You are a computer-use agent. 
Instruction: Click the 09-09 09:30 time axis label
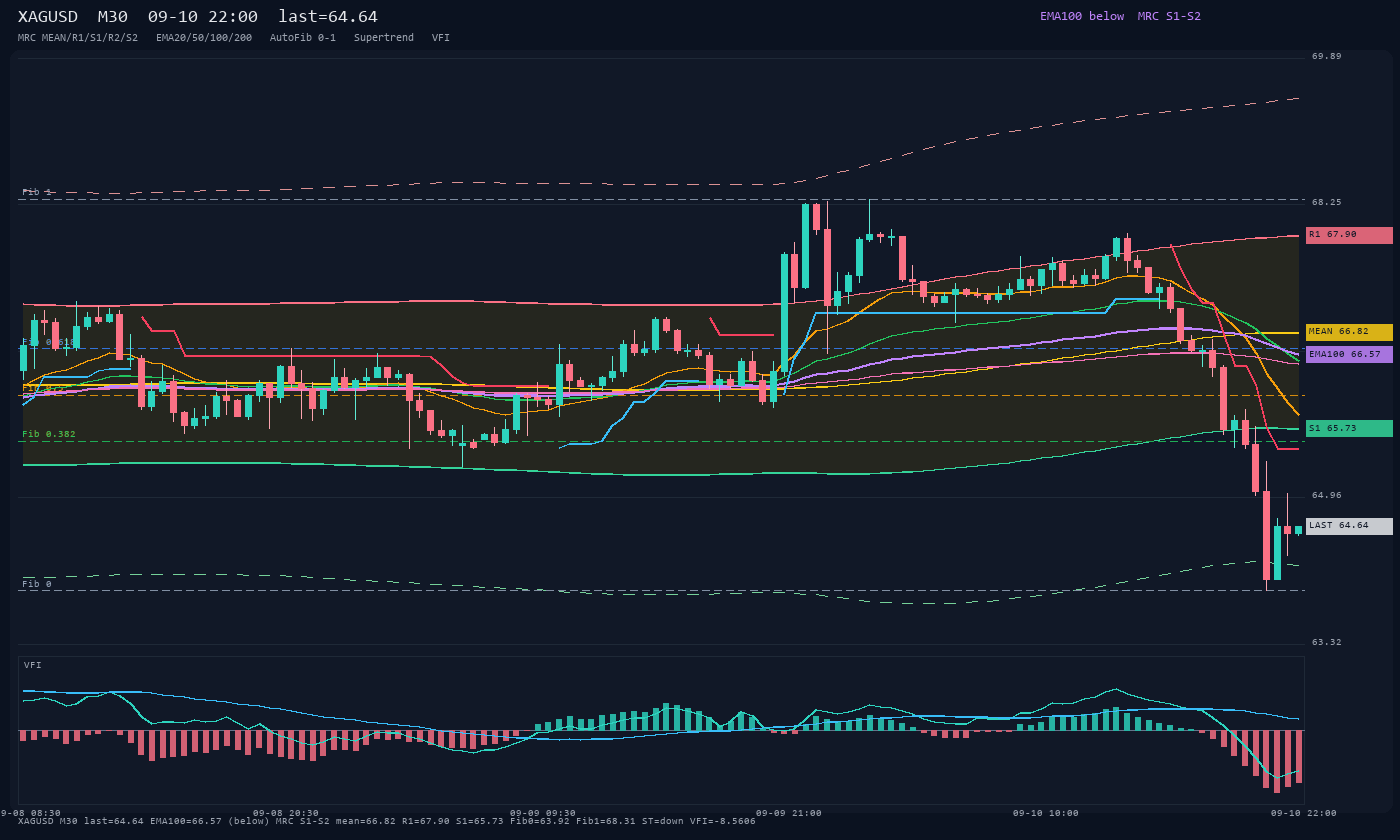click(x=543, y=813)
